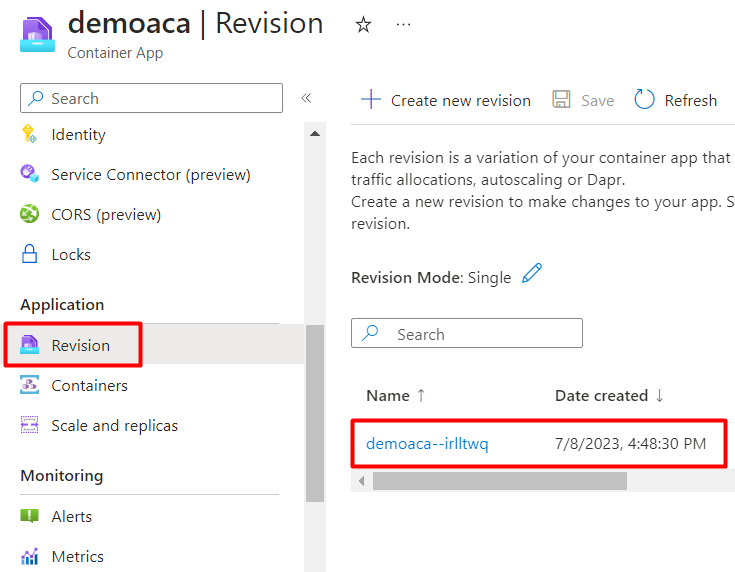Click the Refresh icon in toolbar
This screenshot has height=572, width=735.
pyautogui.click(x=645, y=99)
